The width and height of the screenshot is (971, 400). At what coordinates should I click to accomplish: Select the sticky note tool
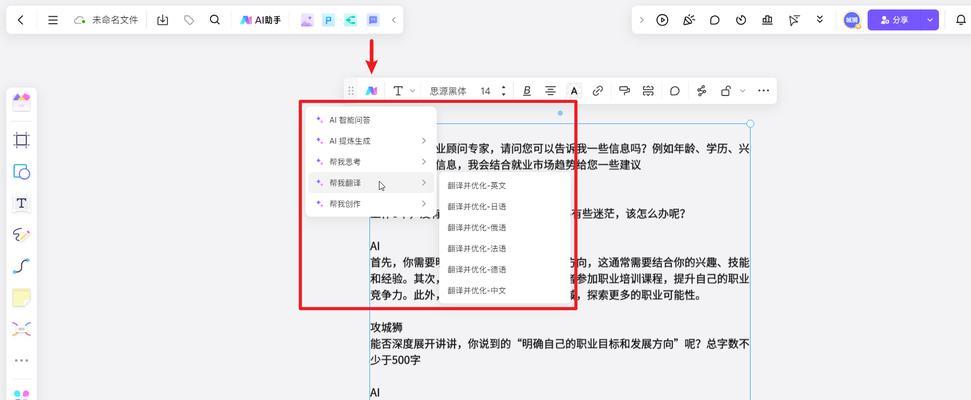point(21,297)
